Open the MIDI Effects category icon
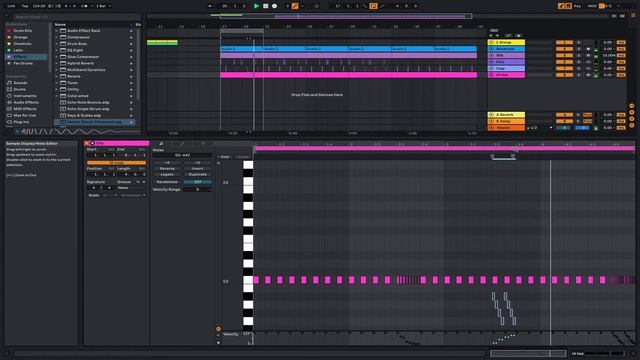Image resolution: width=640 pixels, height=360 pixels. point(9,109)
